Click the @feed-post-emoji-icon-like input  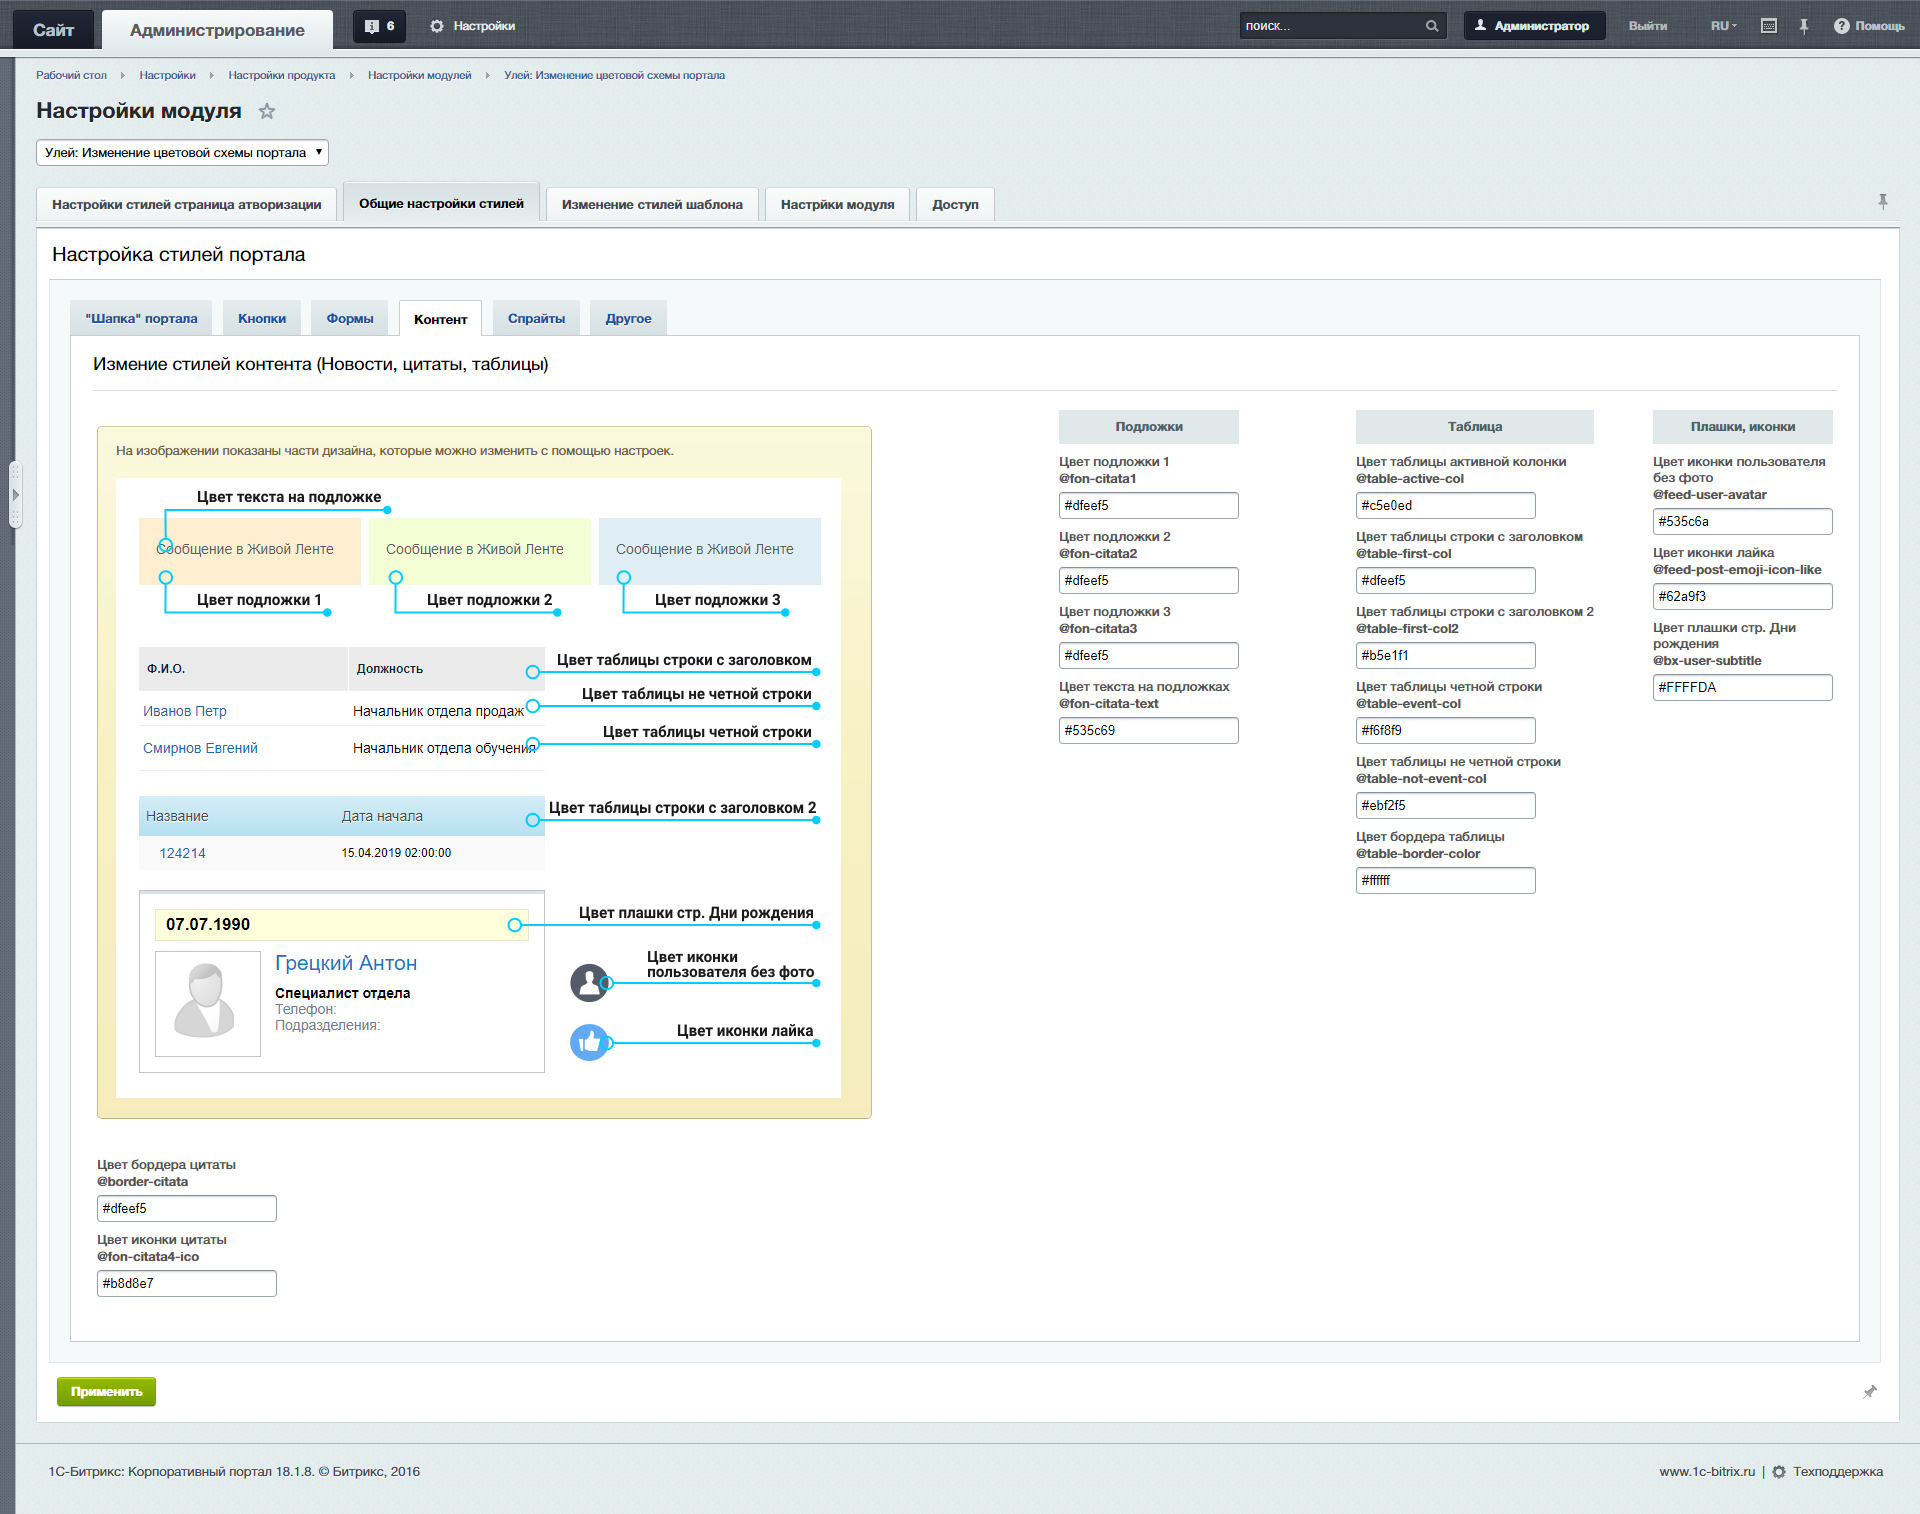pos(1742,596)
